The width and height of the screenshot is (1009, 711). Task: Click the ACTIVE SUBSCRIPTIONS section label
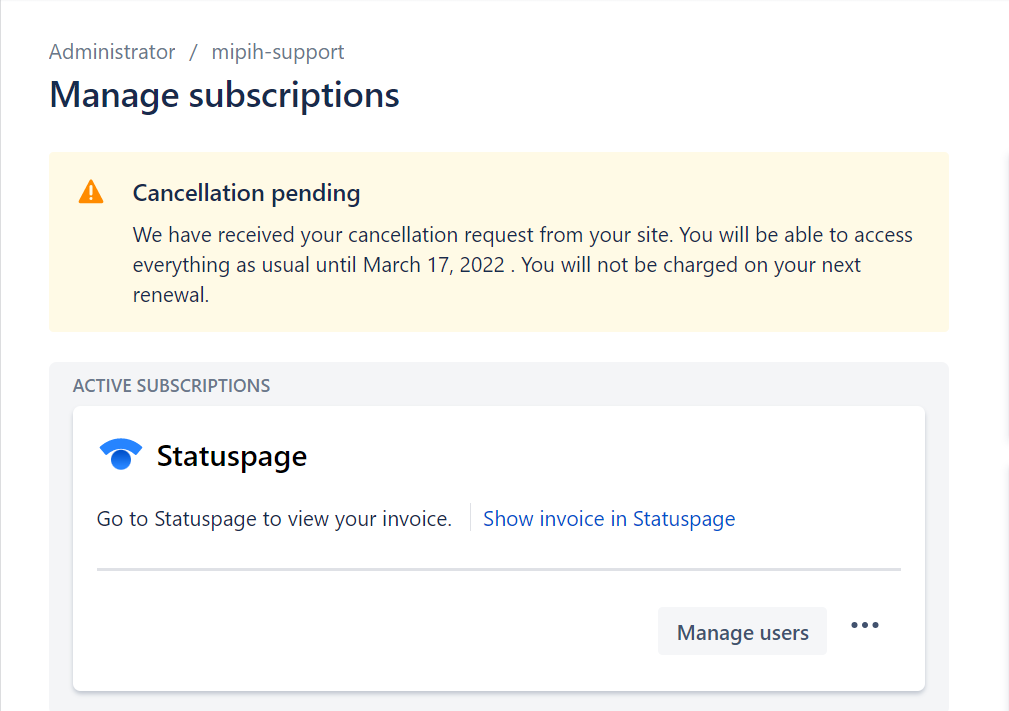(171, 385)
